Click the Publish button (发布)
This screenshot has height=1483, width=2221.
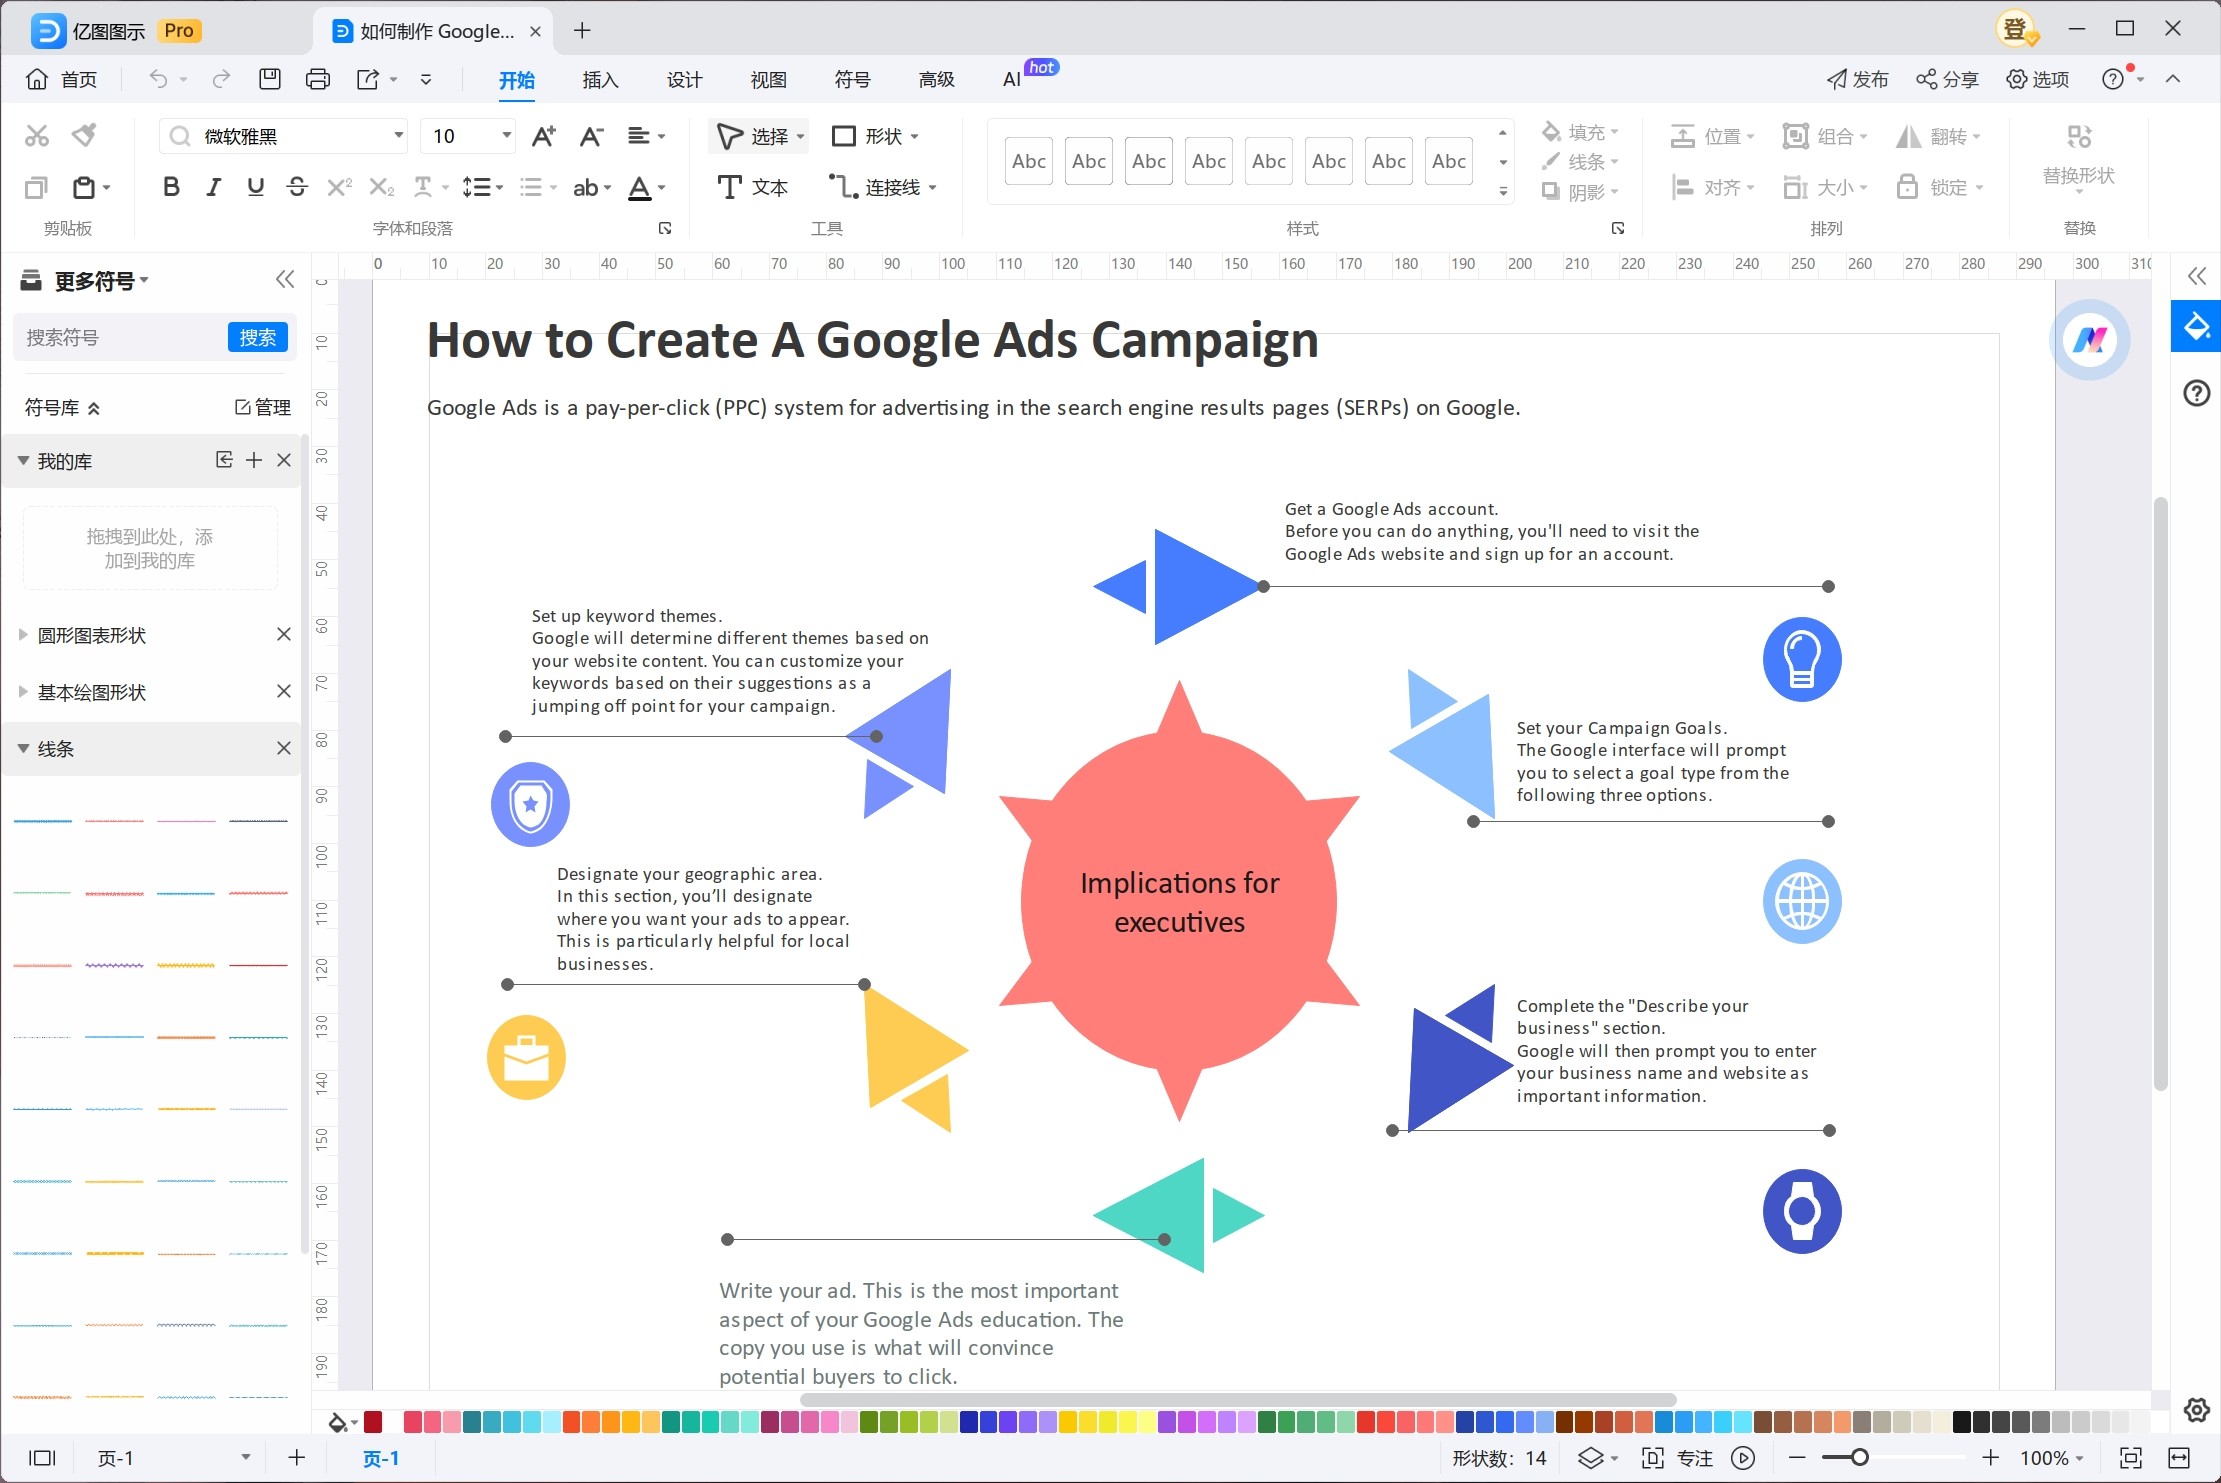point(1857,79)
